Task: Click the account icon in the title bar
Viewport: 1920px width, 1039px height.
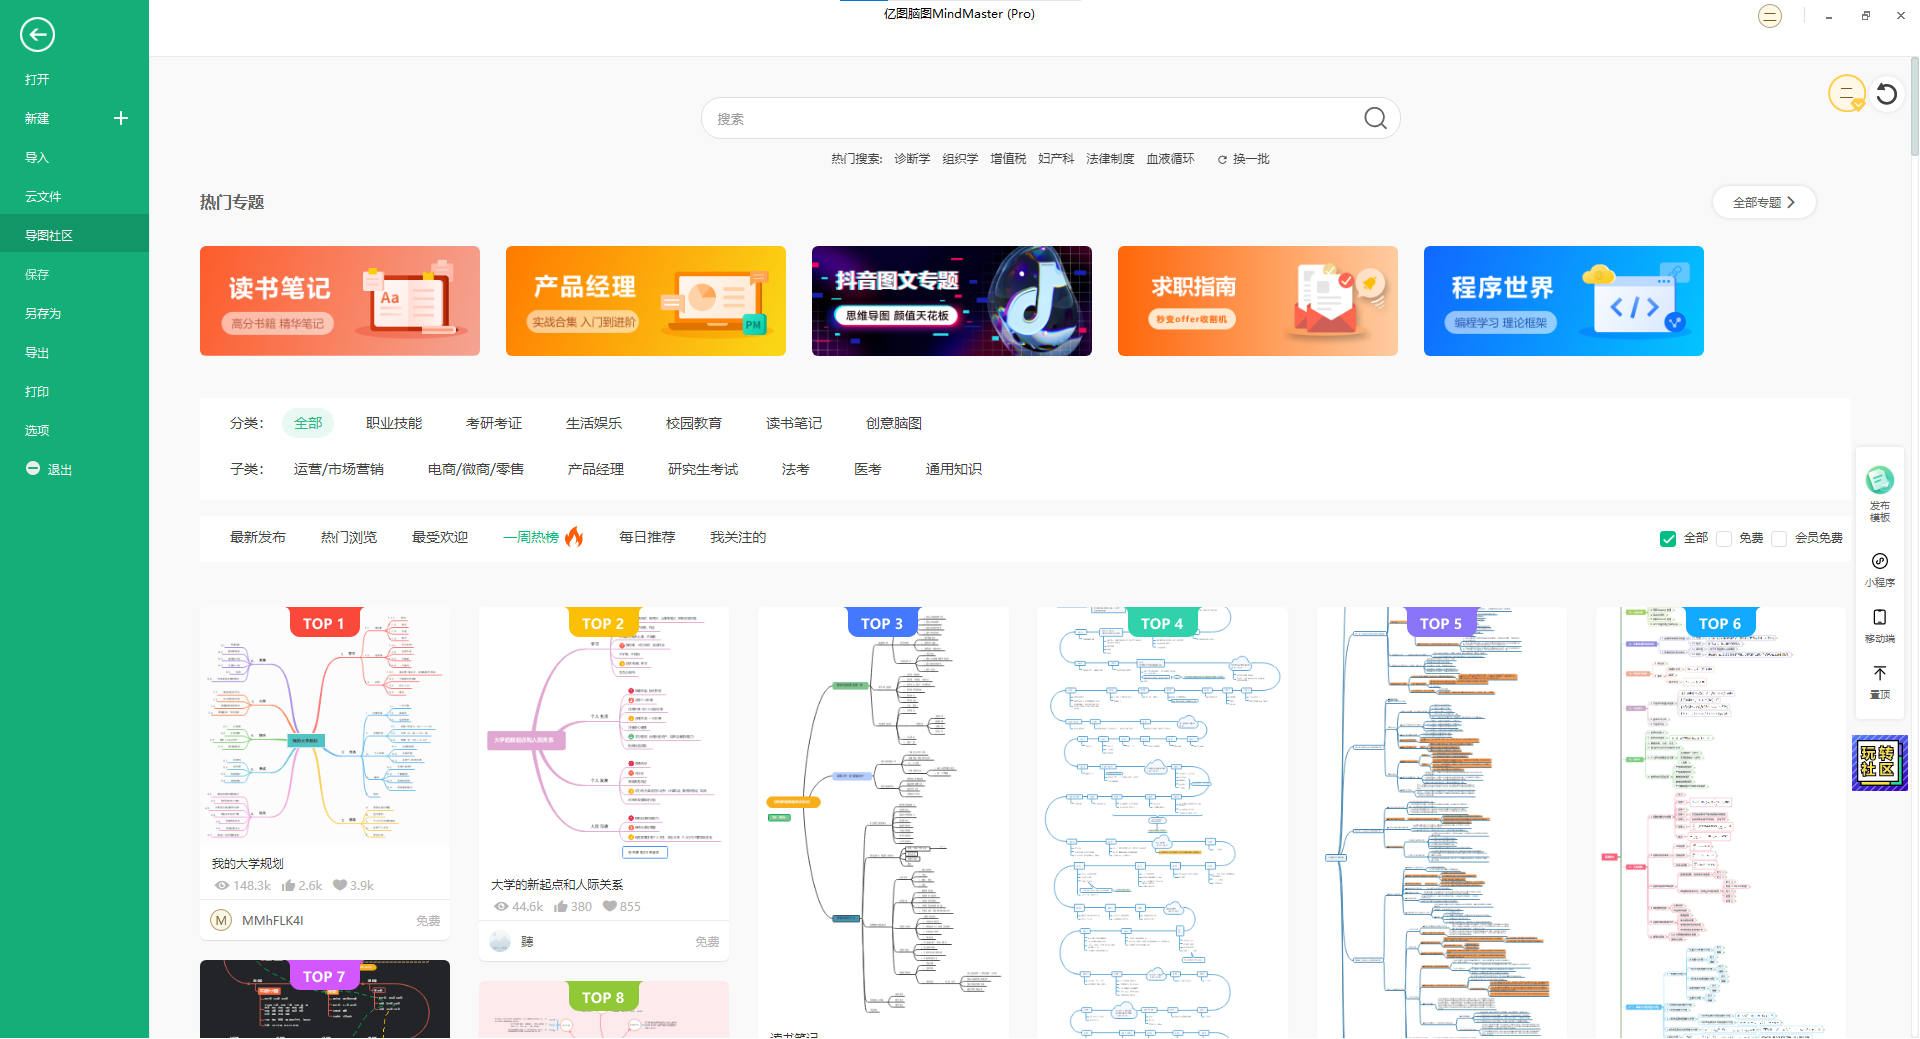Action: tap(1770, 16)
